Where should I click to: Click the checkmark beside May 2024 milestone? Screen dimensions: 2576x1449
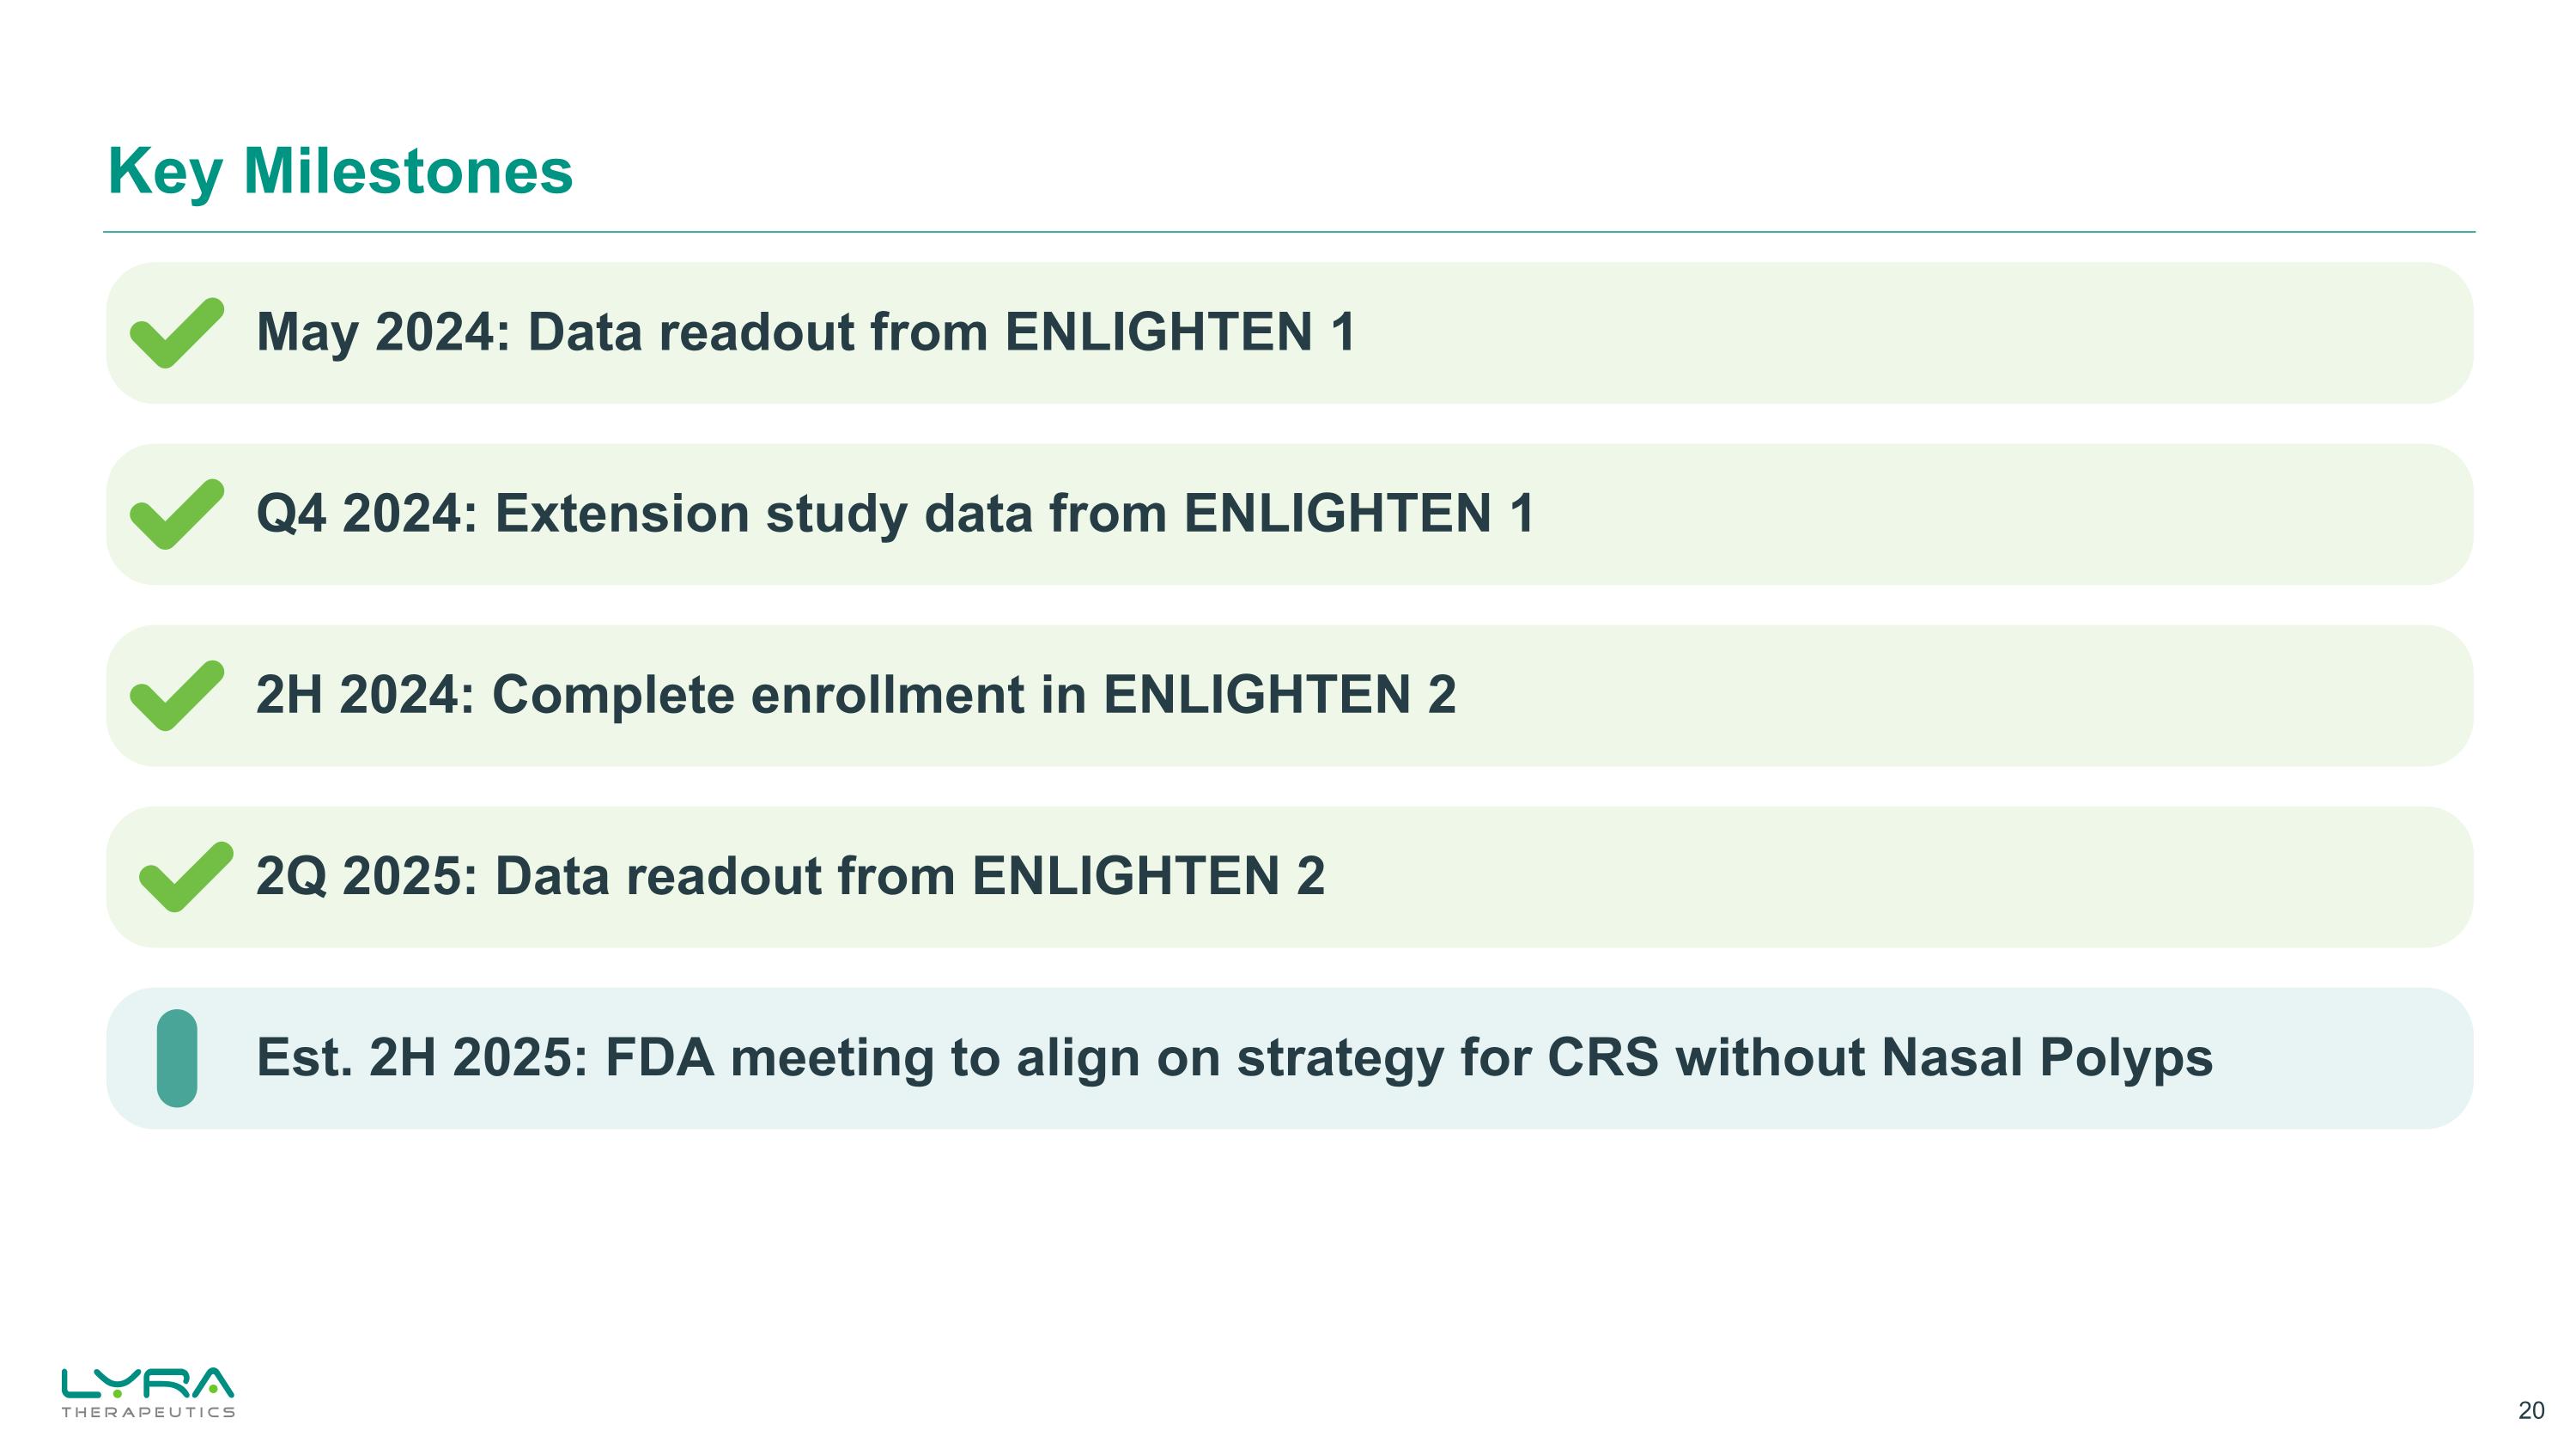click(176, 334)
